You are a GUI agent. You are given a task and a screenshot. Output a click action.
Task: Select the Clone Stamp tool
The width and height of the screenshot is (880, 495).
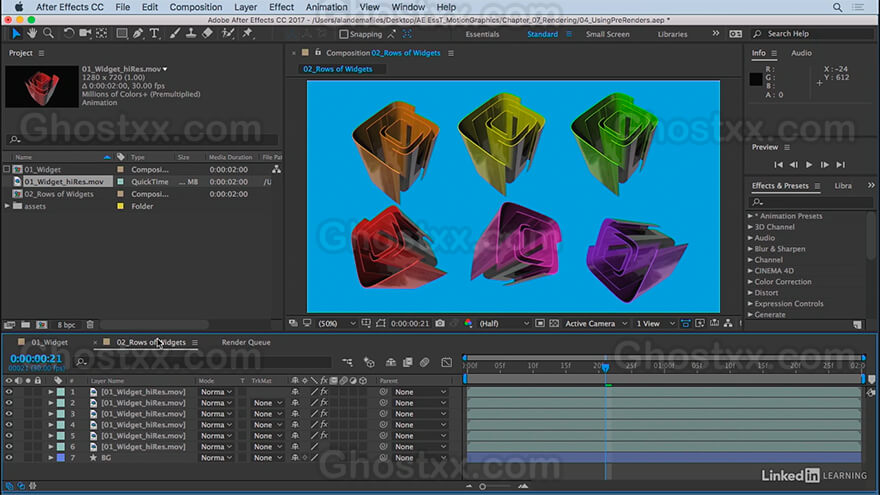[x=191, y=34]
